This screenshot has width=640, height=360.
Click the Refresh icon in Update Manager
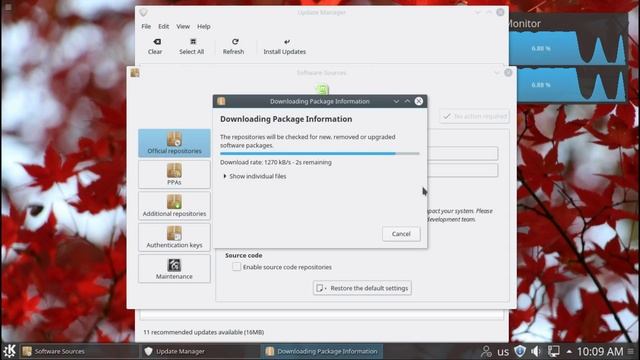tap(233, 46)
